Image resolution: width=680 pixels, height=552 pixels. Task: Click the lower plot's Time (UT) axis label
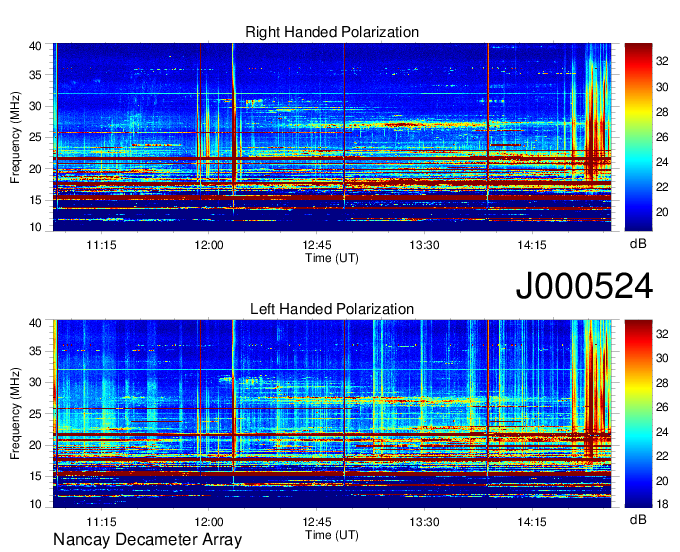(332, 535)
